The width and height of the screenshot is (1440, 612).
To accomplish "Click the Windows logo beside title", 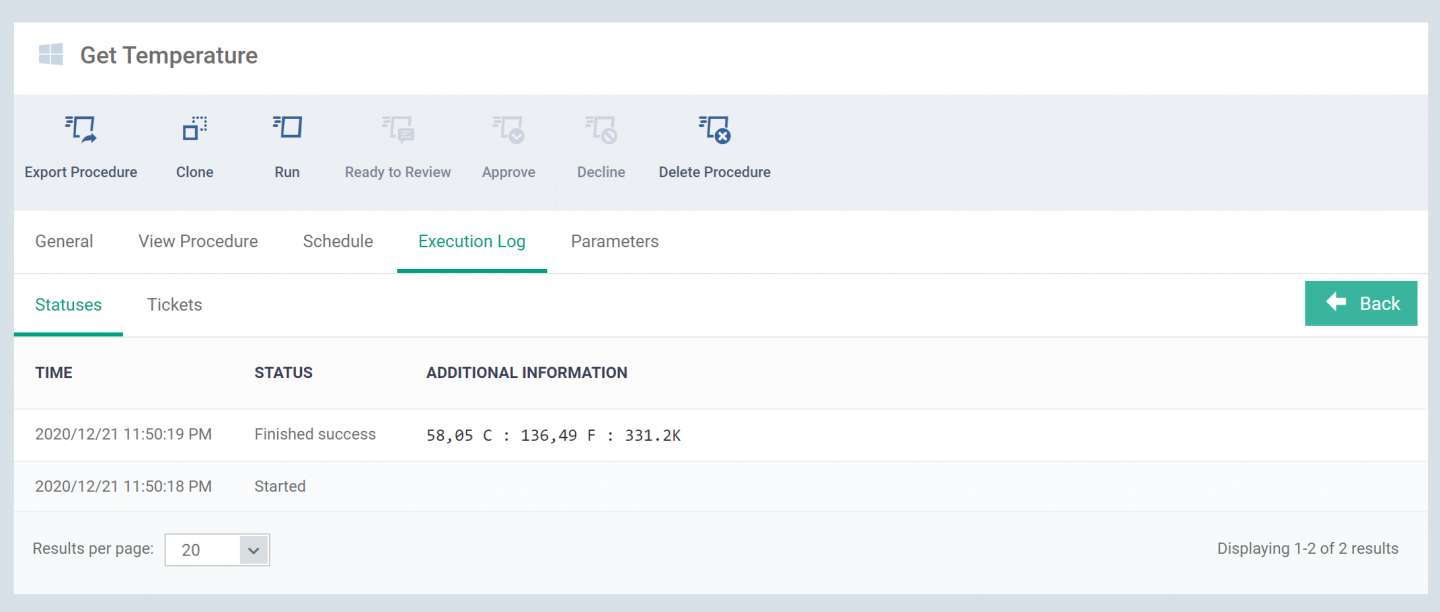I will coord(51,55).
